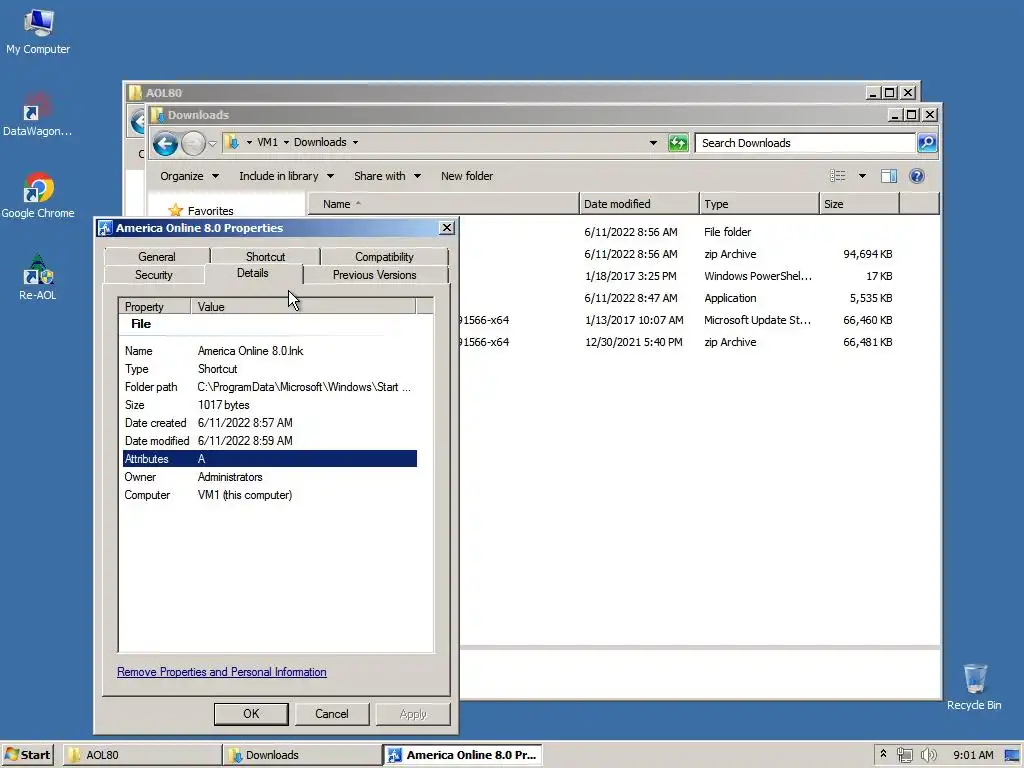Click the green Refresh icon in address bar
This screenshot has height=768, width=1024.
click(x=678, y=142)
